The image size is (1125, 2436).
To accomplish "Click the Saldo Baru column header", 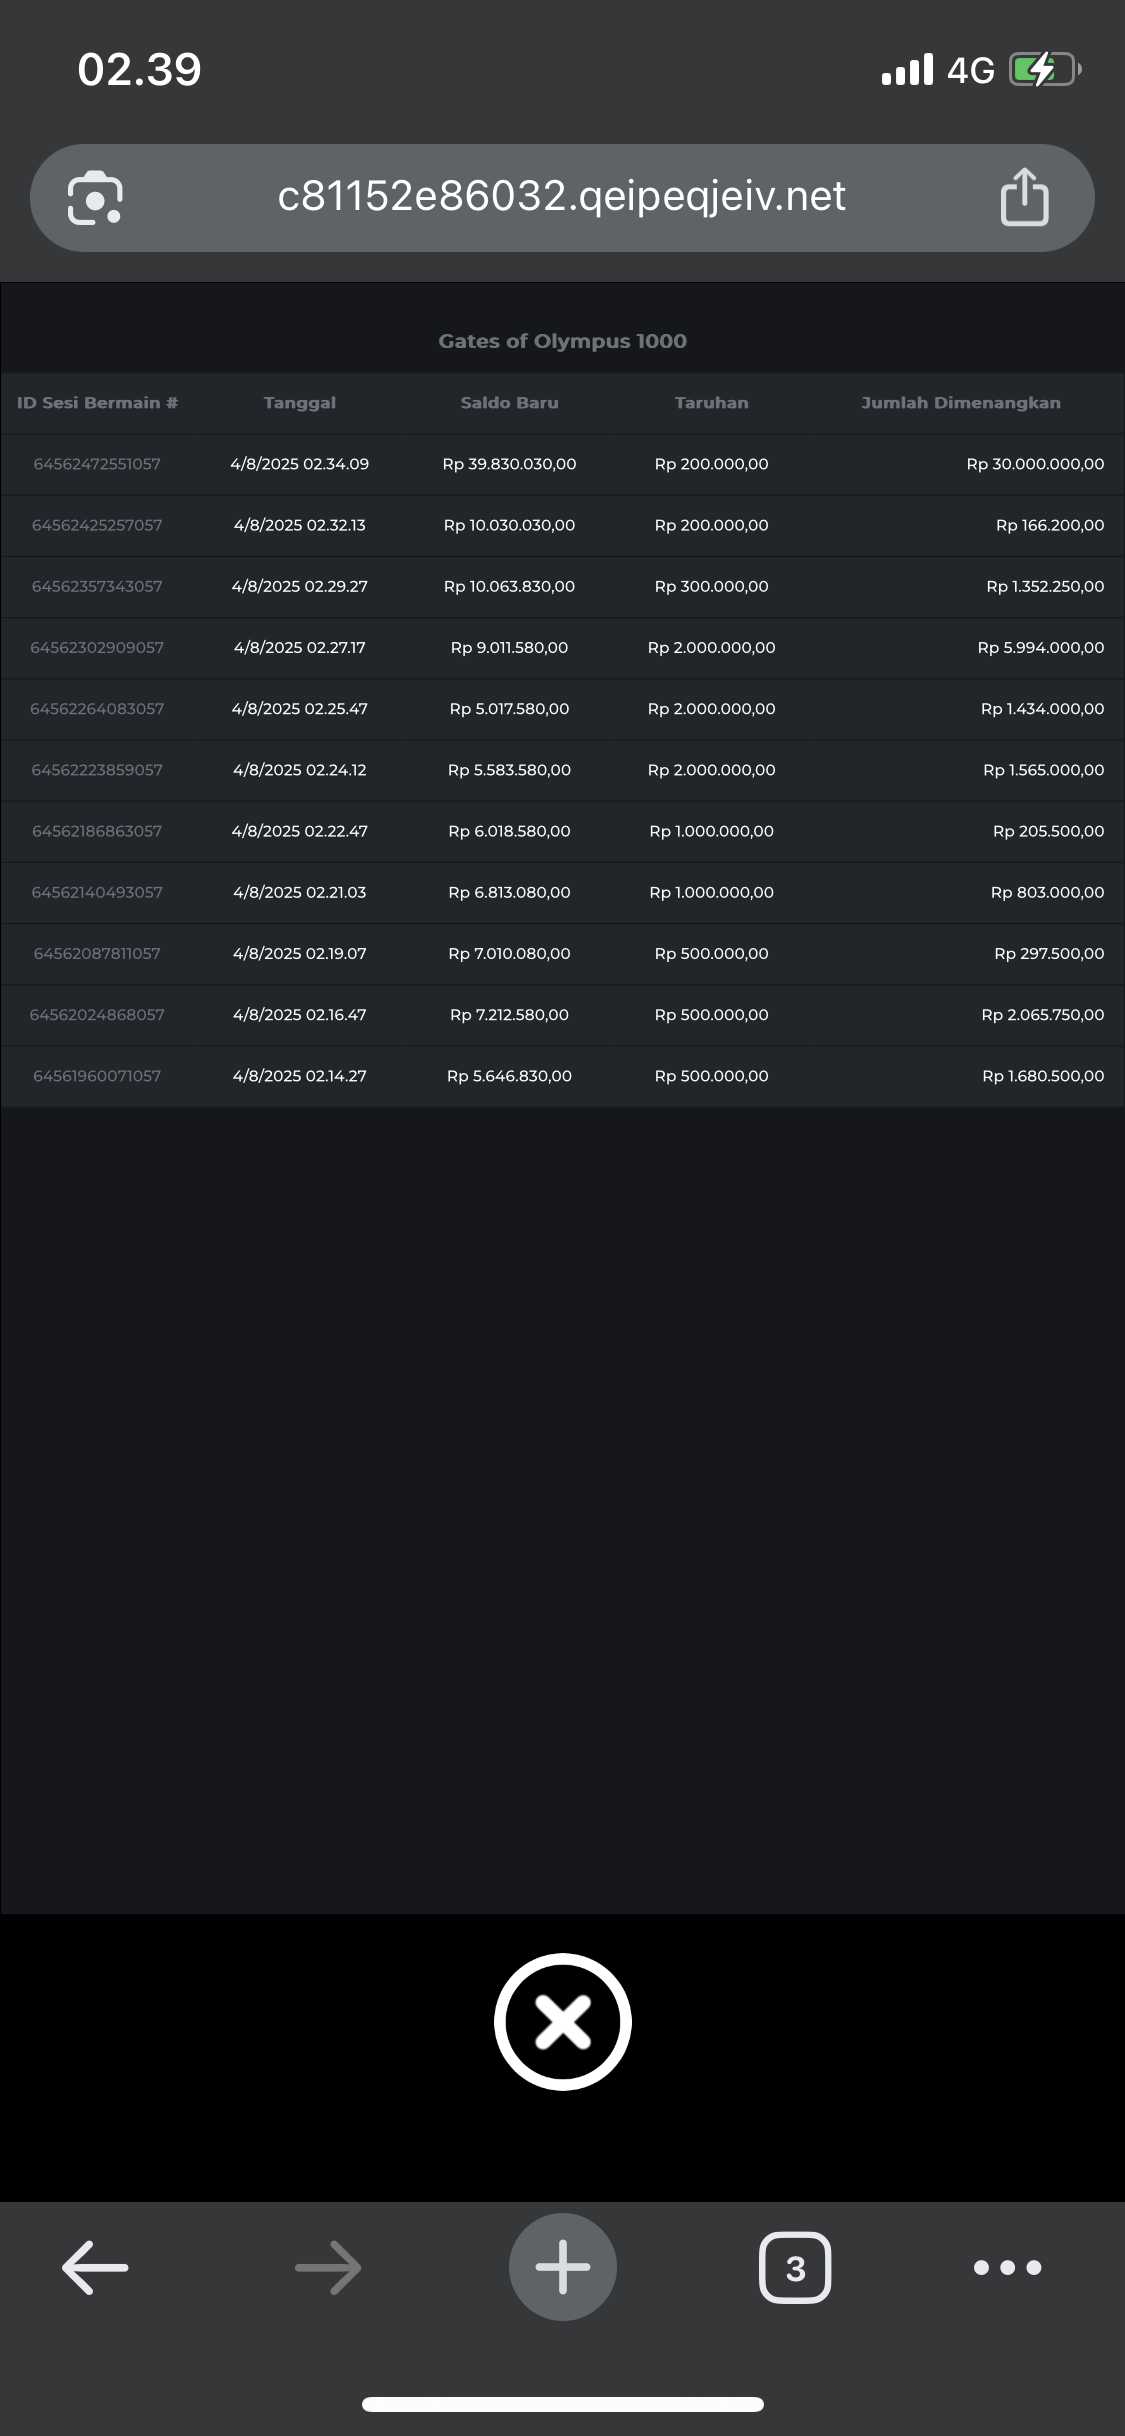I will [510, 403].
